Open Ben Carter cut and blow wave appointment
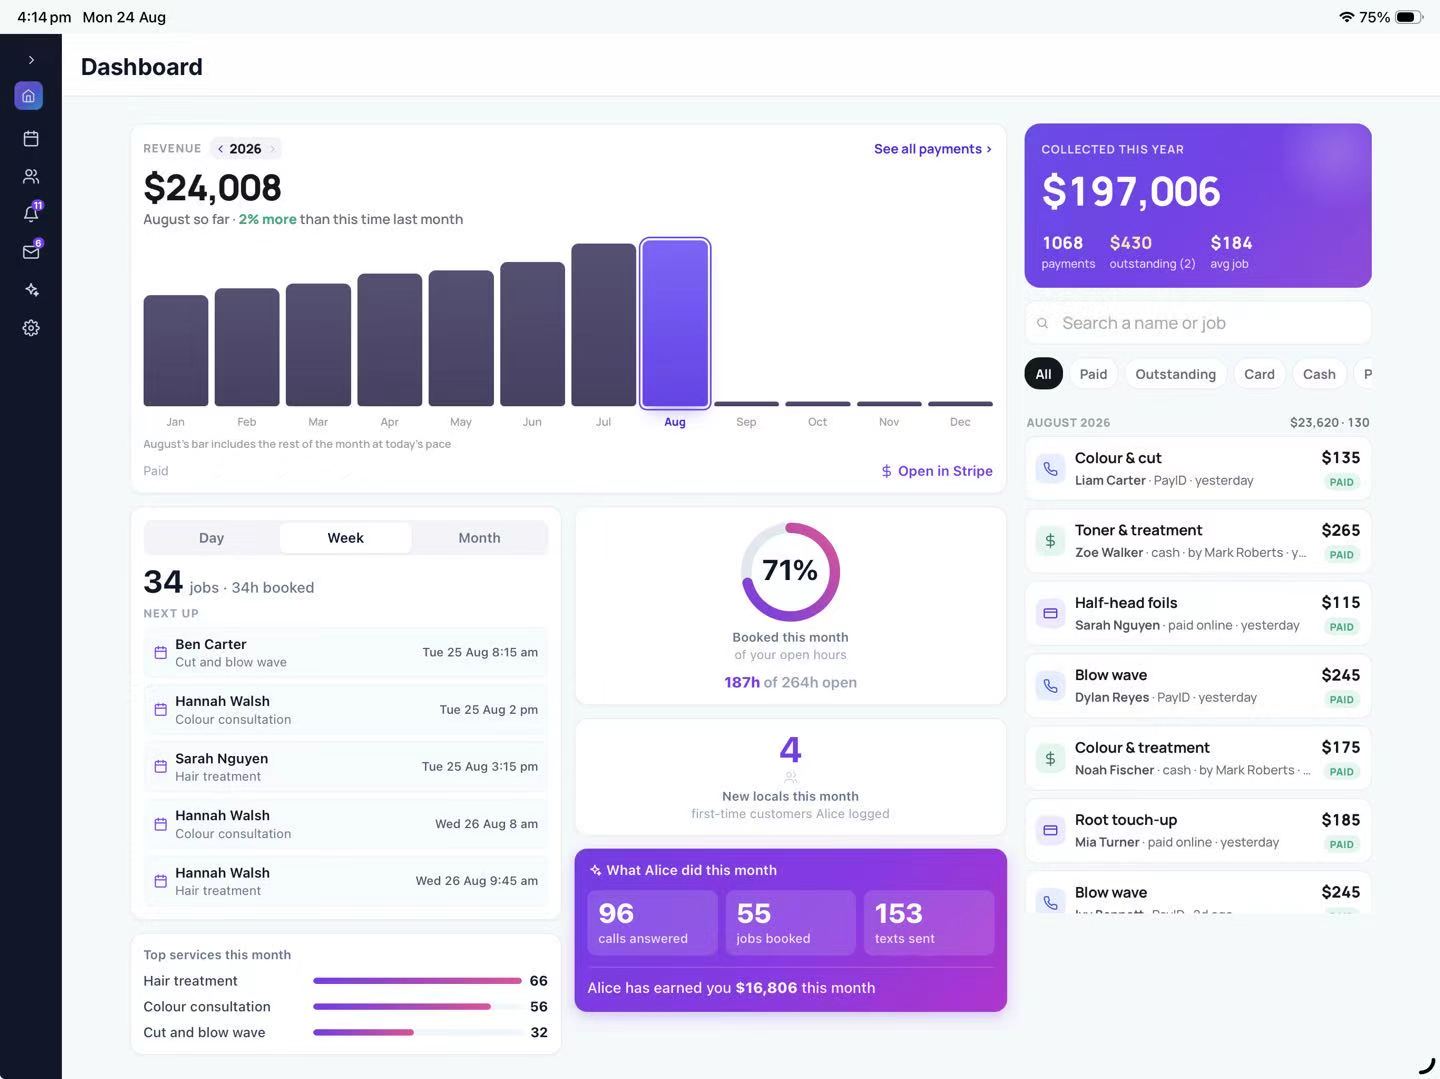1440x1079 pixels. click(346, 653)
